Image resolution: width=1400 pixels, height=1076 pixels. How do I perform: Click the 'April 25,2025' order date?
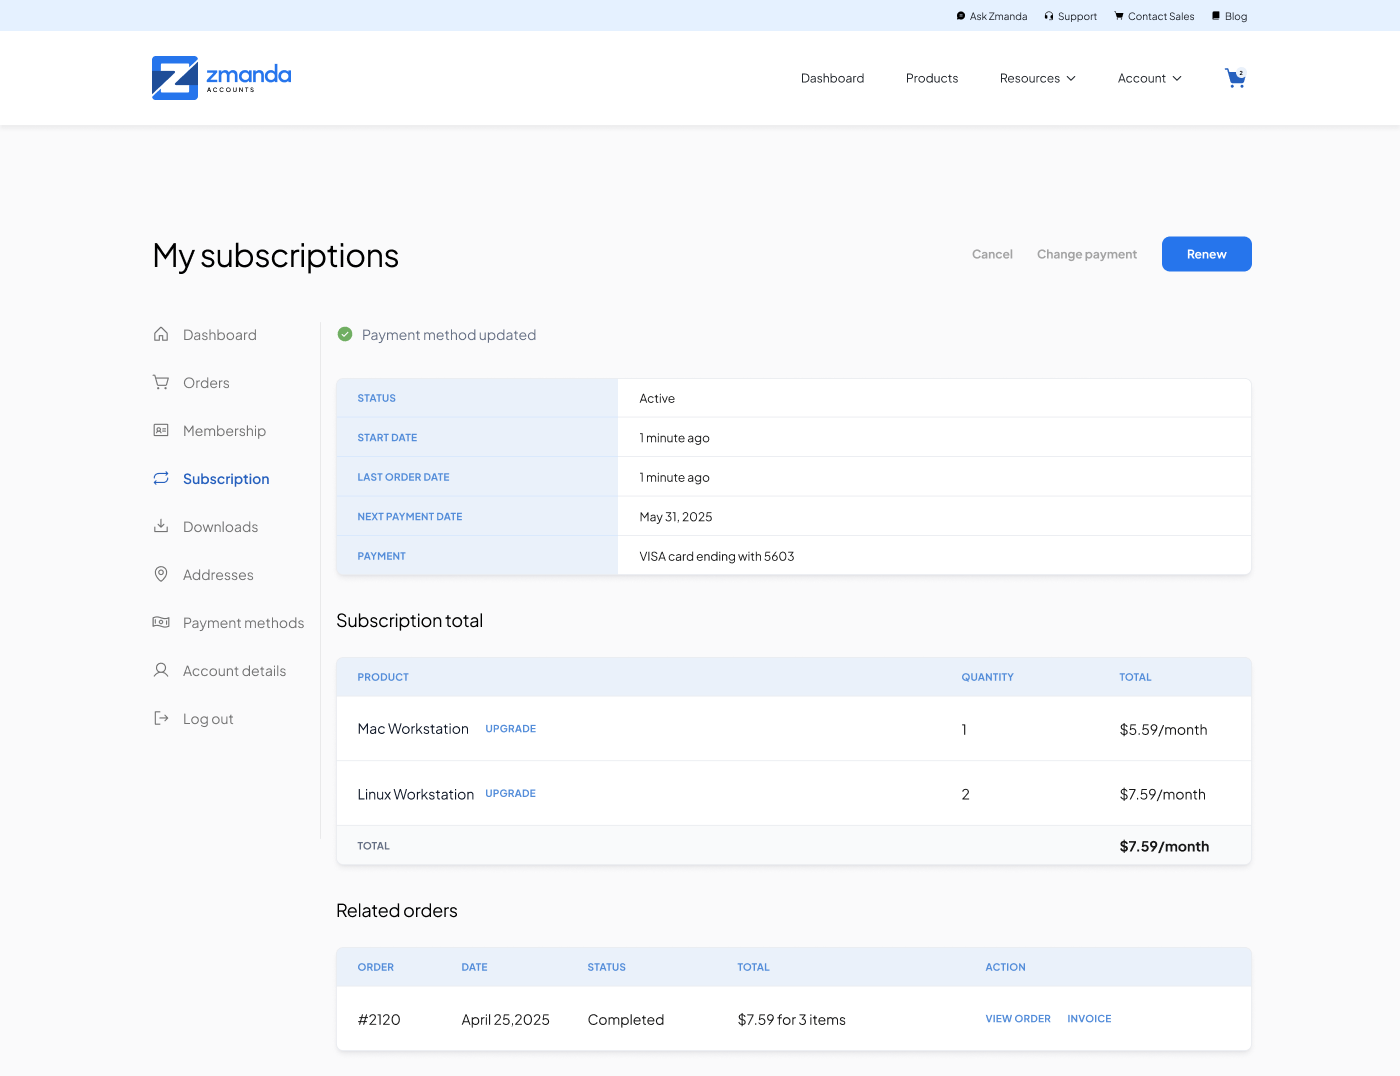point(505,1020)
